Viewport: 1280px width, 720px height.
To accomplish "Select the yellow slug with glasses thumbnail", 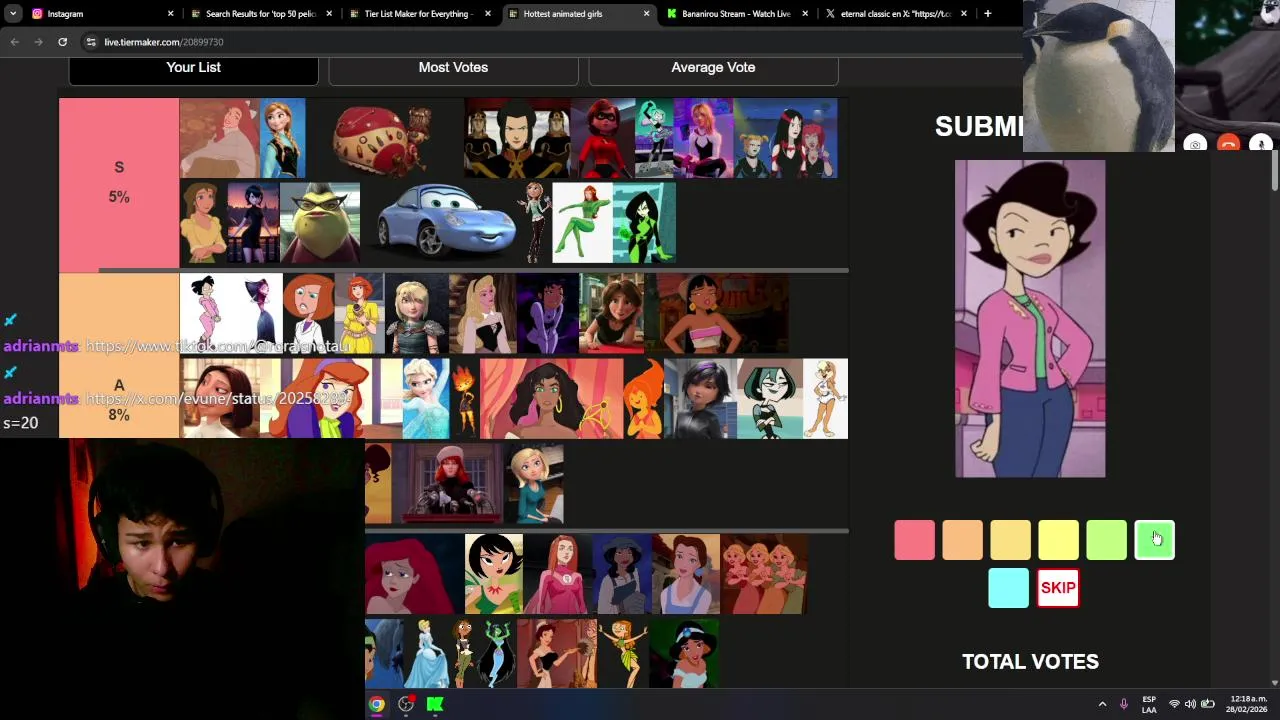I will coord(320,223).
